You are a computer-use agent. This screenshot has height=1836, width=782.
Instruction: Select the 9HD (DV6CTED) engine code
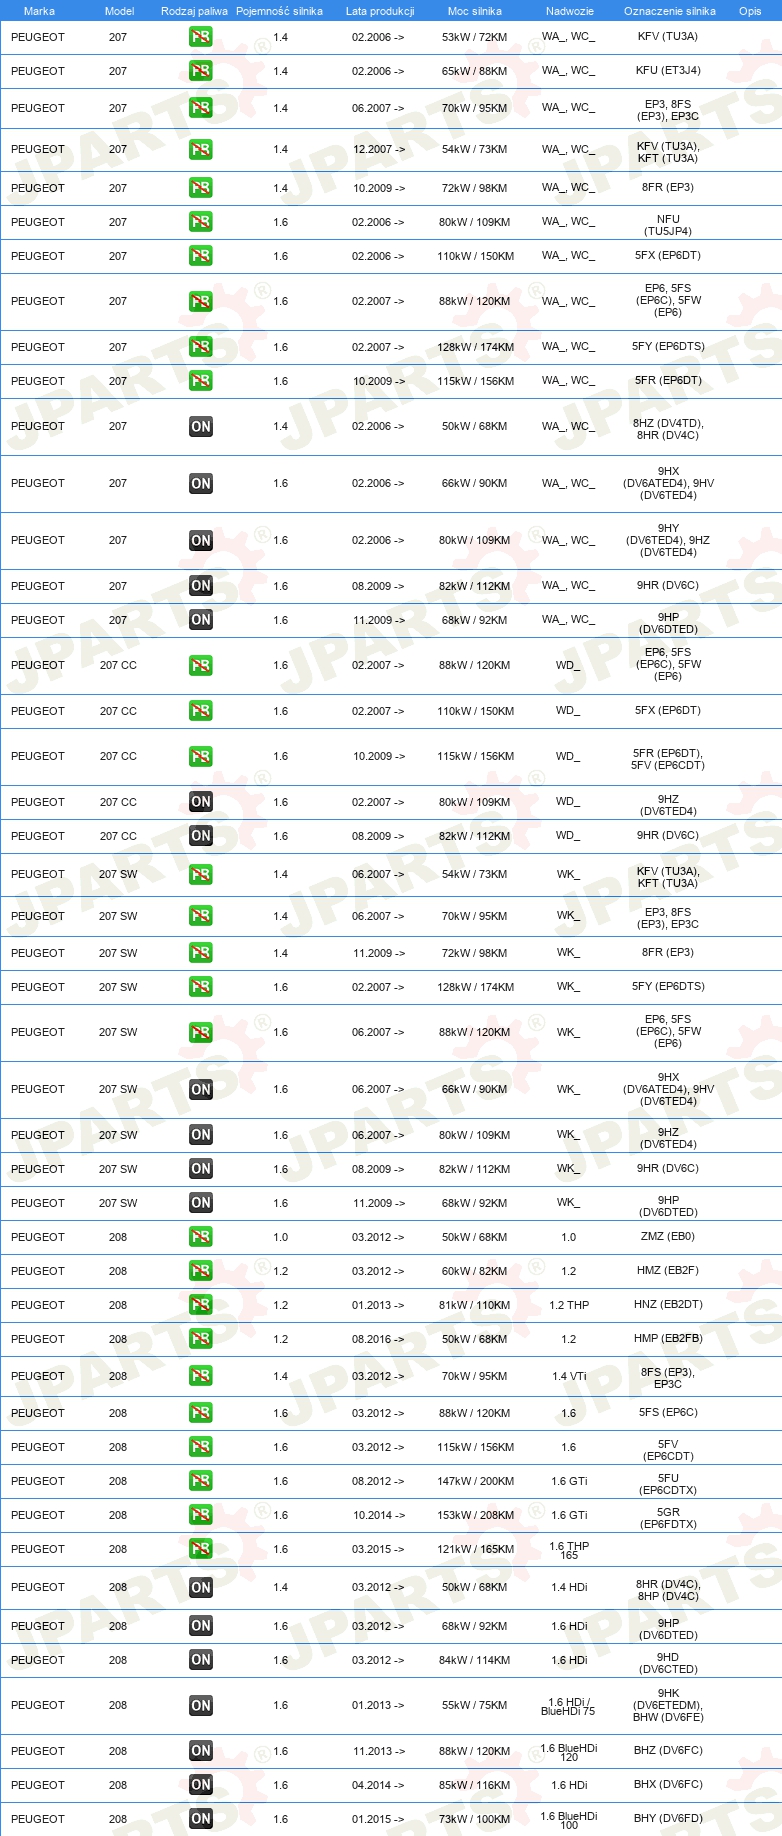point(669,1663)
